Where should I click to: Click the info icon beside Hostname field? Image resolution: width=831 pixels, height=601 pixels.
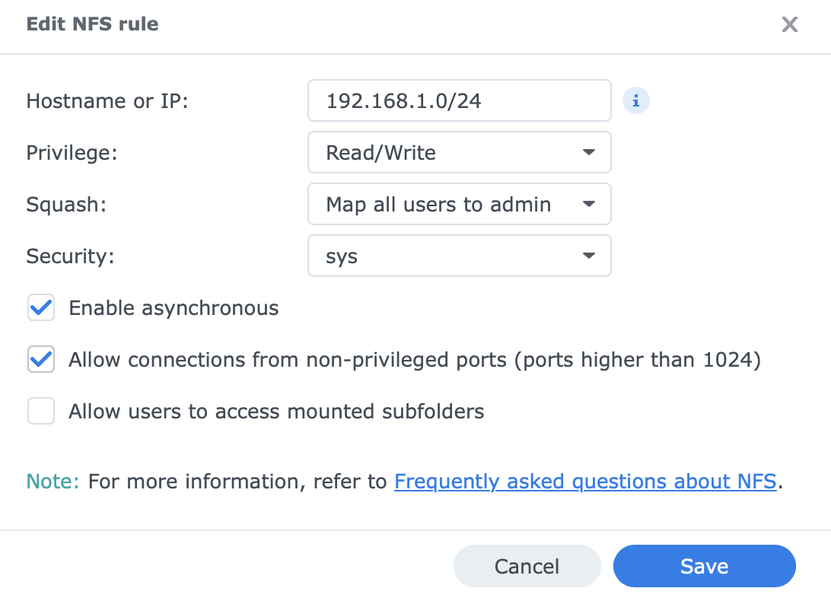636,100
